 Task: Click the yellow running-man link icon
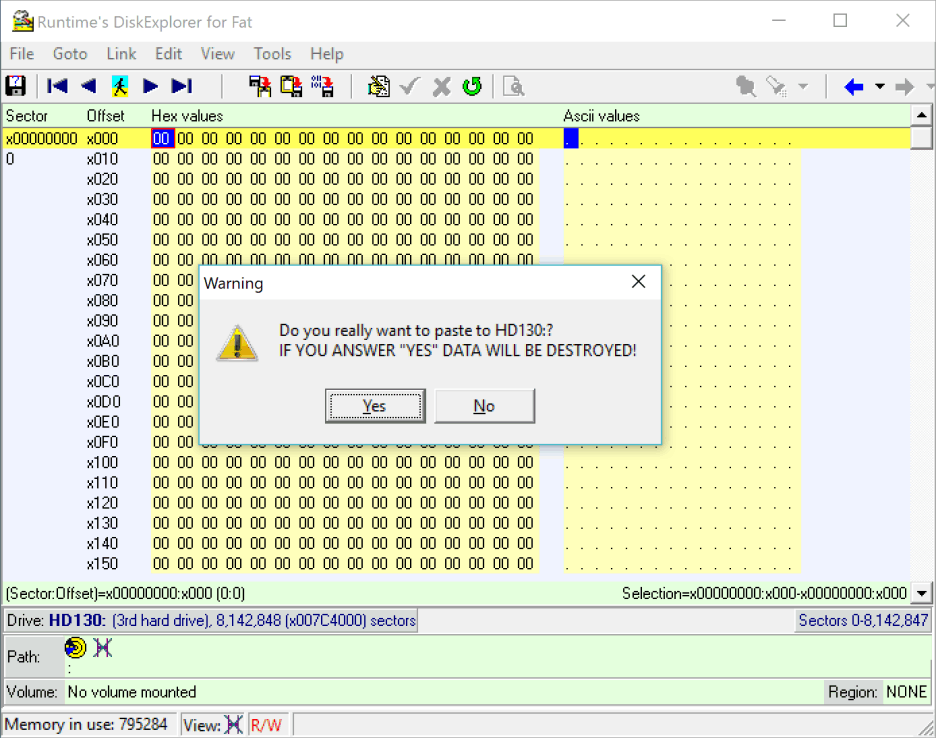click(x=120, y=86)
